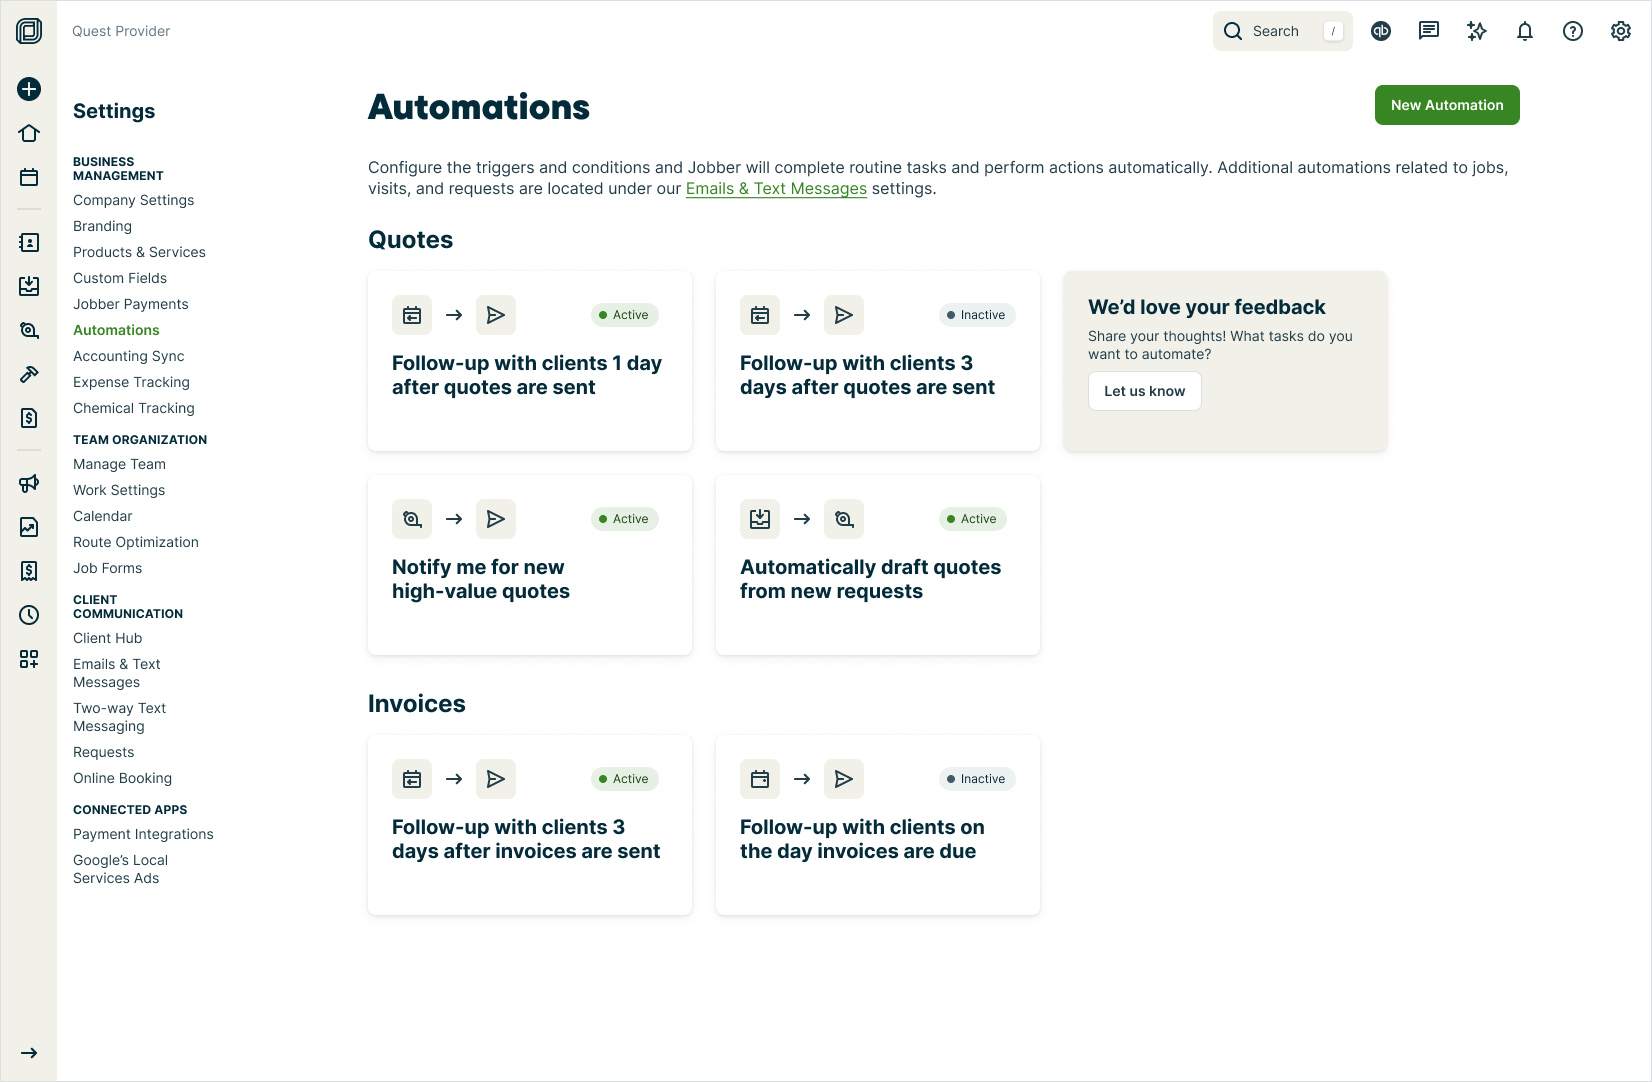1652x1082 pixels.
Task: Select the Clients address book icon
Action: (29, 242)
